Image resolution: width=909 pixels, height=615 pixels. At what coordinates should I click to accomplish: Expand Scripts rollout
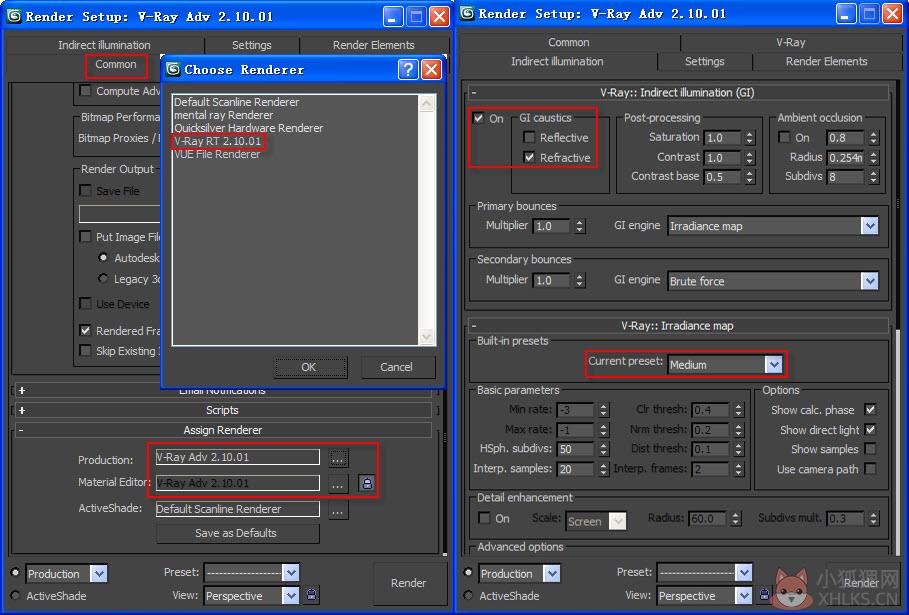point(223,410)
